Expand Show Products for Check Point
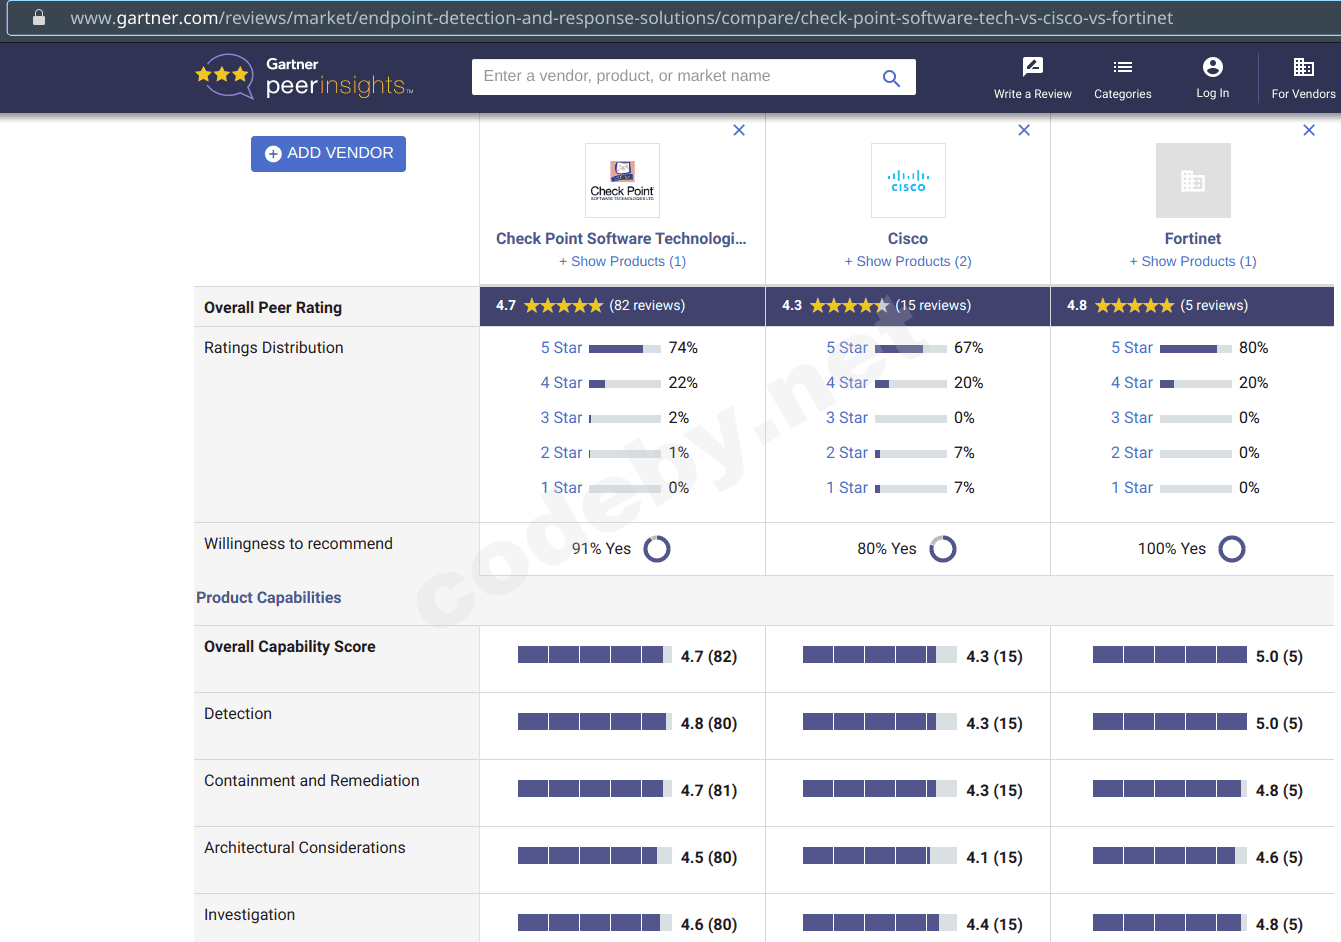 click(622, 261)
